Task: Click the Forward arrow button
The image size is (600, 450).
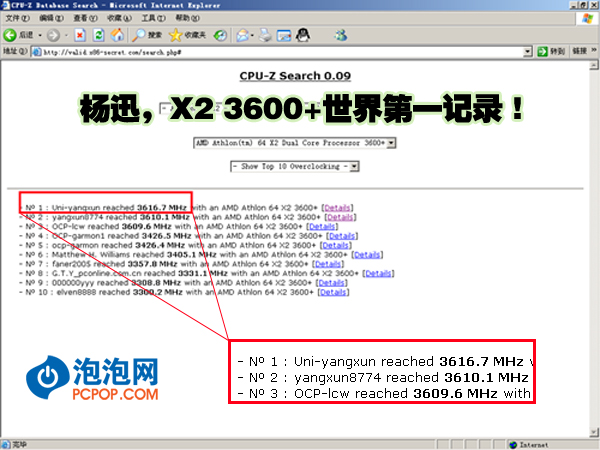Action: point(53,35)
